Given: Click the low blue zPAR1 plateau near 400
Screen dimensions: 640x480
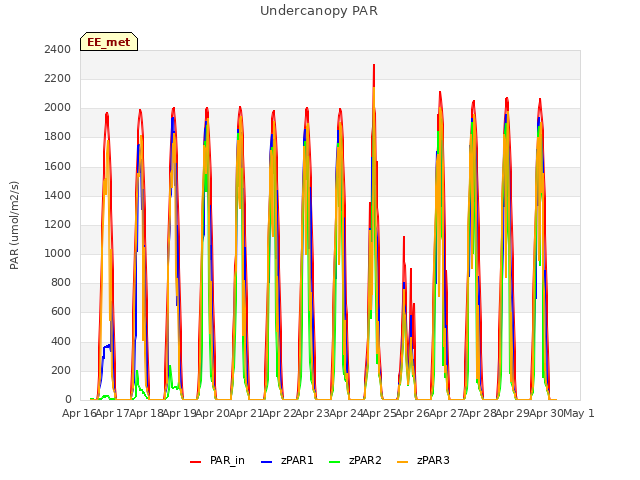Looking at the screenshot, I should [x=107, y=347].
